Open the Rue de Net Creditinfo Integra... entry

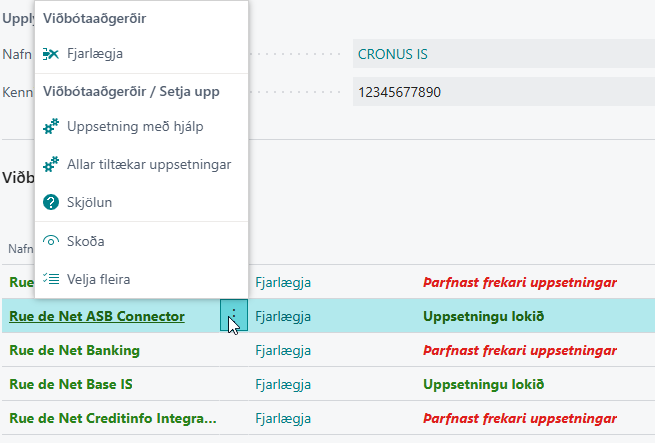pos(112,418)
